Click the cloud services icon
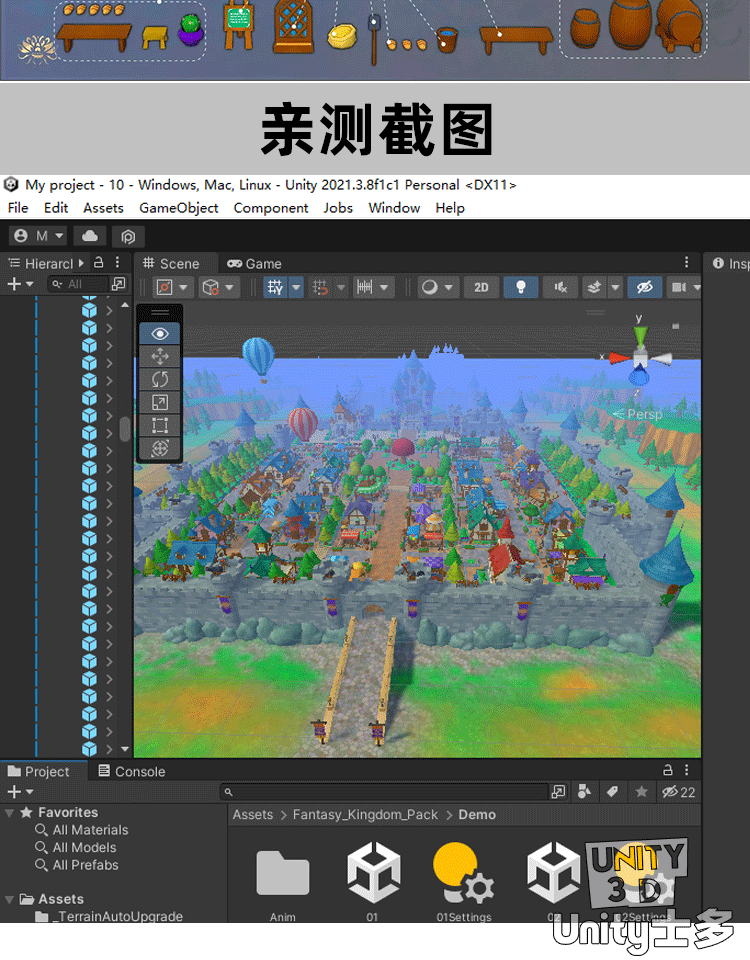Viewport: 750px width, 960px height. 90,236
